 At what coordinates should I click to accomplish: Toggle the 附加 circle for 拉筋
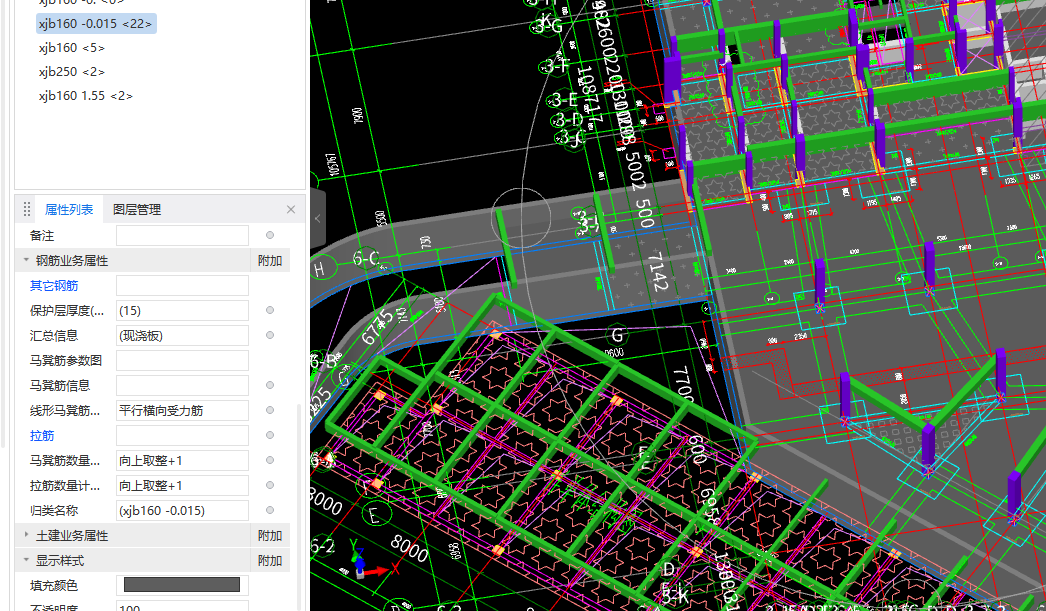pos(270,435)
